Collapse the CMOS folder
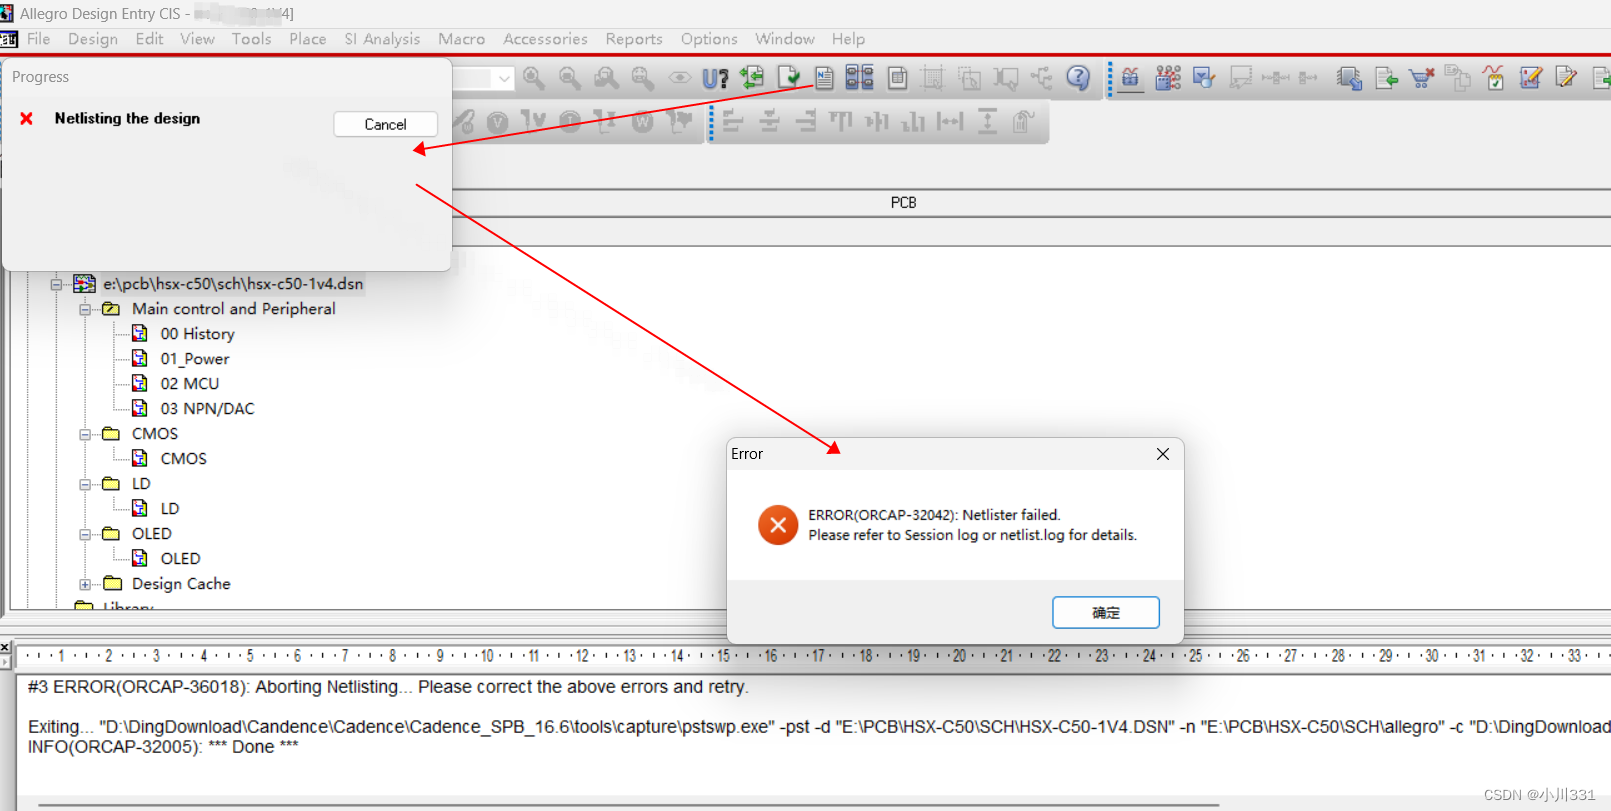1611x811 pixels. 85,434
